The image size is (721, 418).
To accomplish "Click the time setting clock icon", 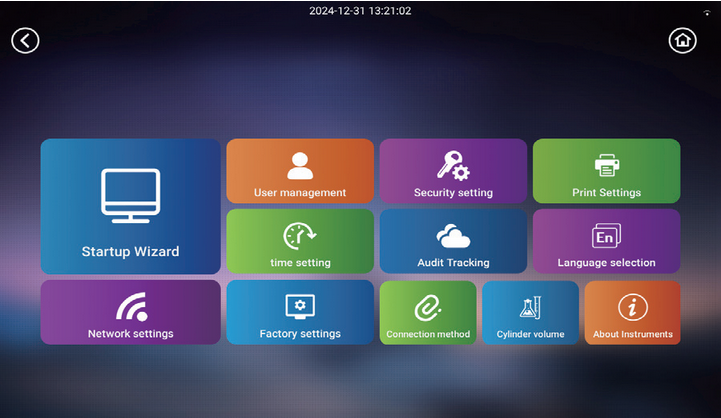I will pyautogui.click(x=300, y=235).
